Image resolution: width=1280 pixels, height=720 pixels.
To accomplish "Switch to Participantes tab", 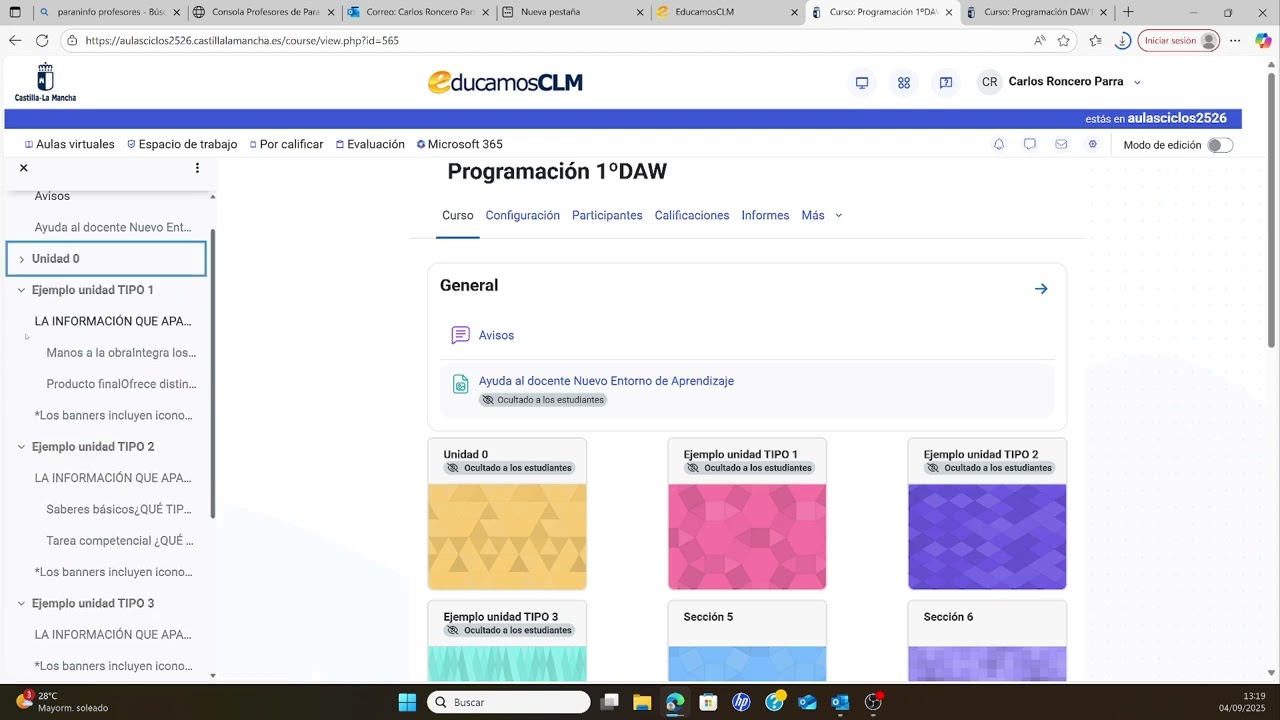I will (607, 216).
